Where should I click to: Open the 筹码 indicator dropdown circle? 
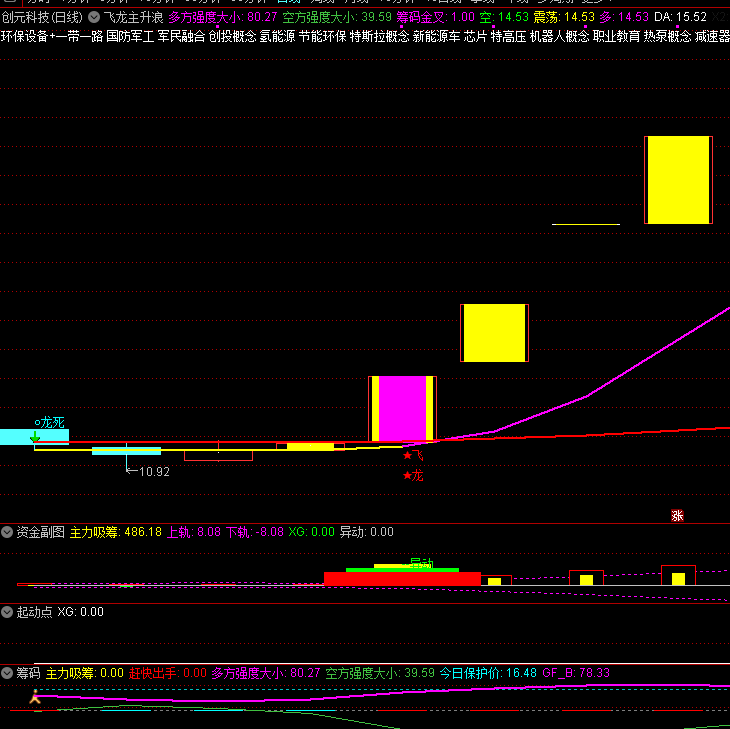click(7, 673)
